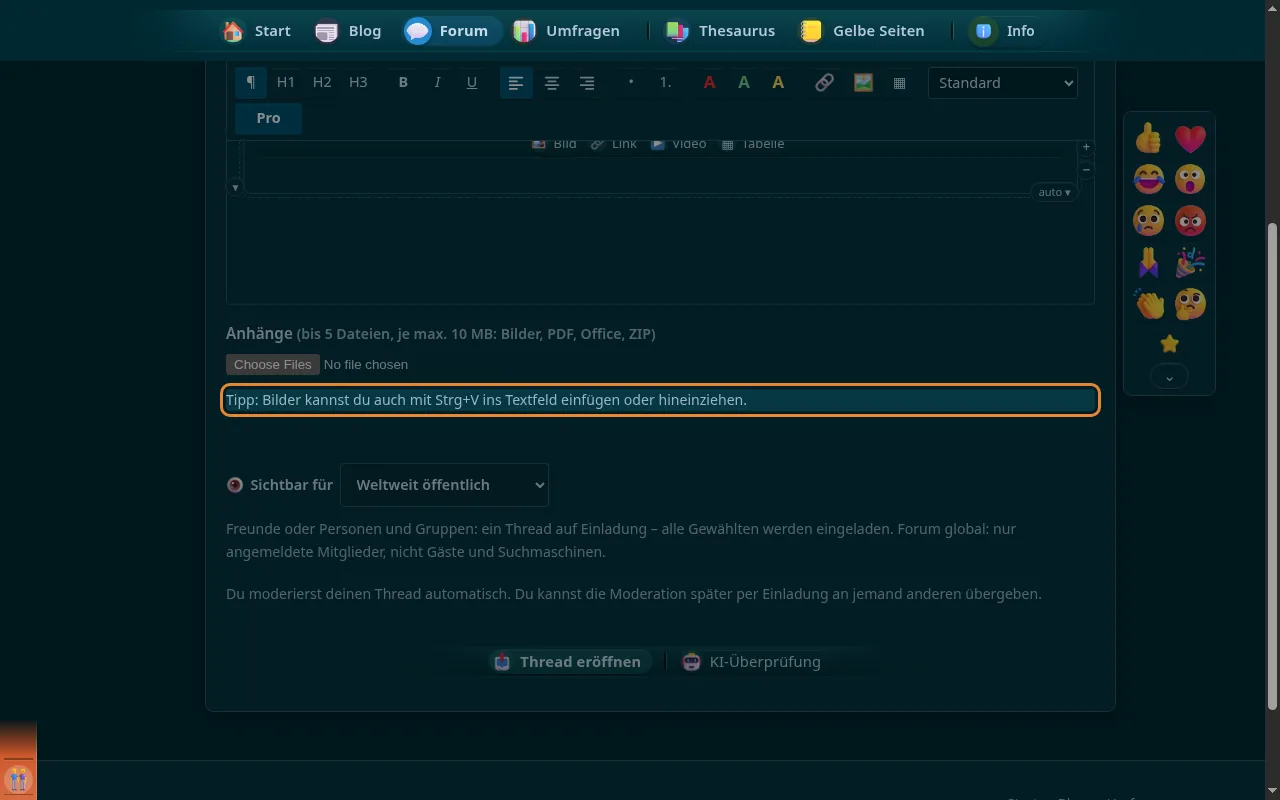Open the Umfragen section
The image size is (1280, 800).
pyautogui.click(x=566, y=31)
